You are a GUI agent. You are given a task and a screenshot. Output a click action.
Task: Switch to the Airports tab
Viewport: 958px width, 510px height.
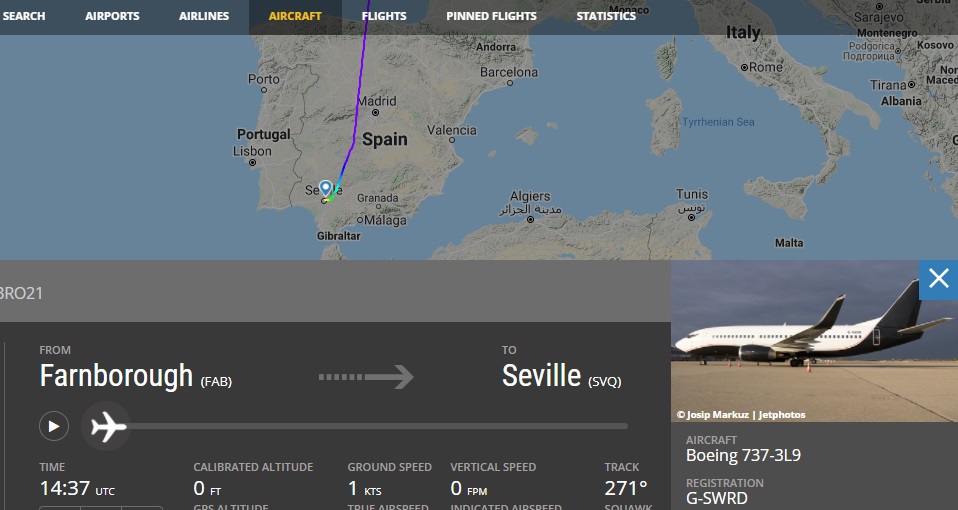(112, 16)
